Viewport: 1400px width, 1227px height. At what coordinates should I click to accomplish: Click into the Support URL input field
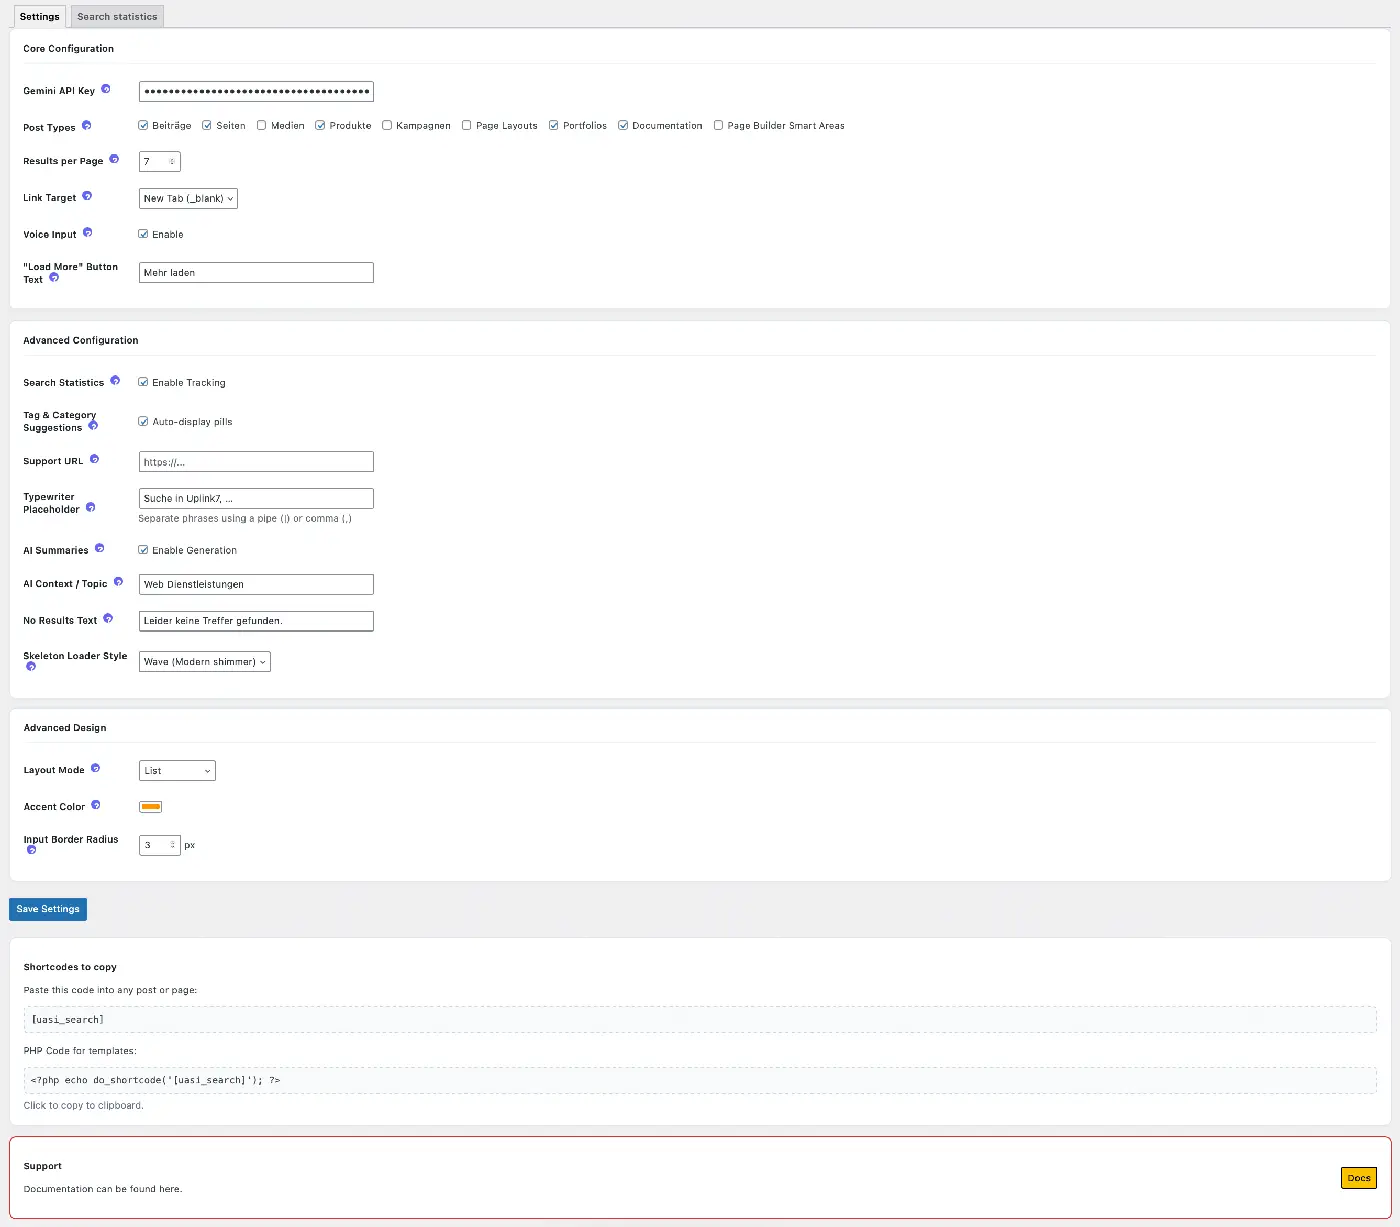pyautogui.click(x=256, y=462)
